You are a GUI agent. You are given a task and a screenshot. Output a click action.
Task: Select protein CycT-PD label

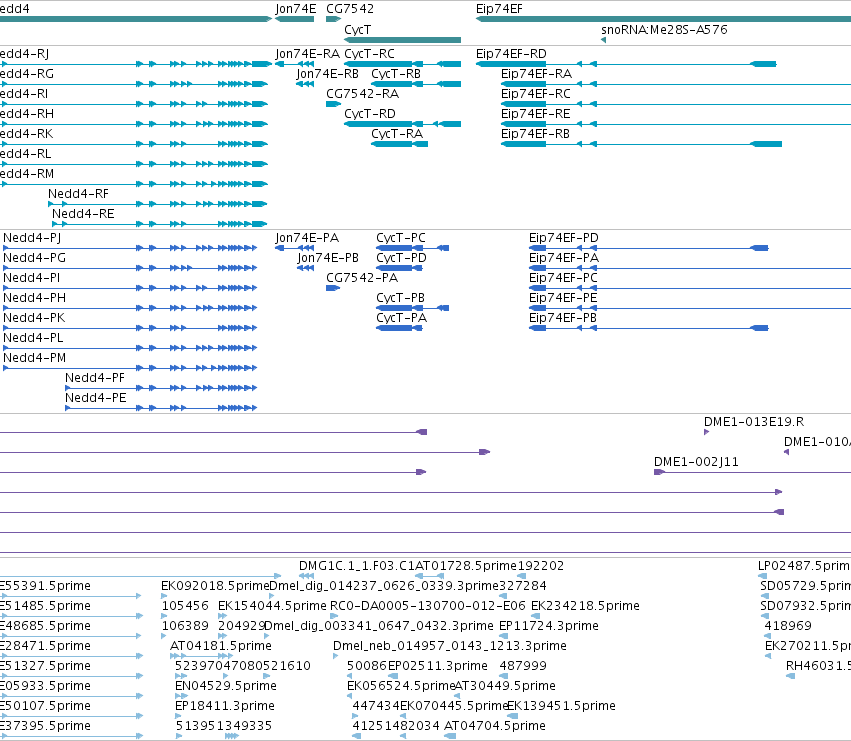pos(402,258)
